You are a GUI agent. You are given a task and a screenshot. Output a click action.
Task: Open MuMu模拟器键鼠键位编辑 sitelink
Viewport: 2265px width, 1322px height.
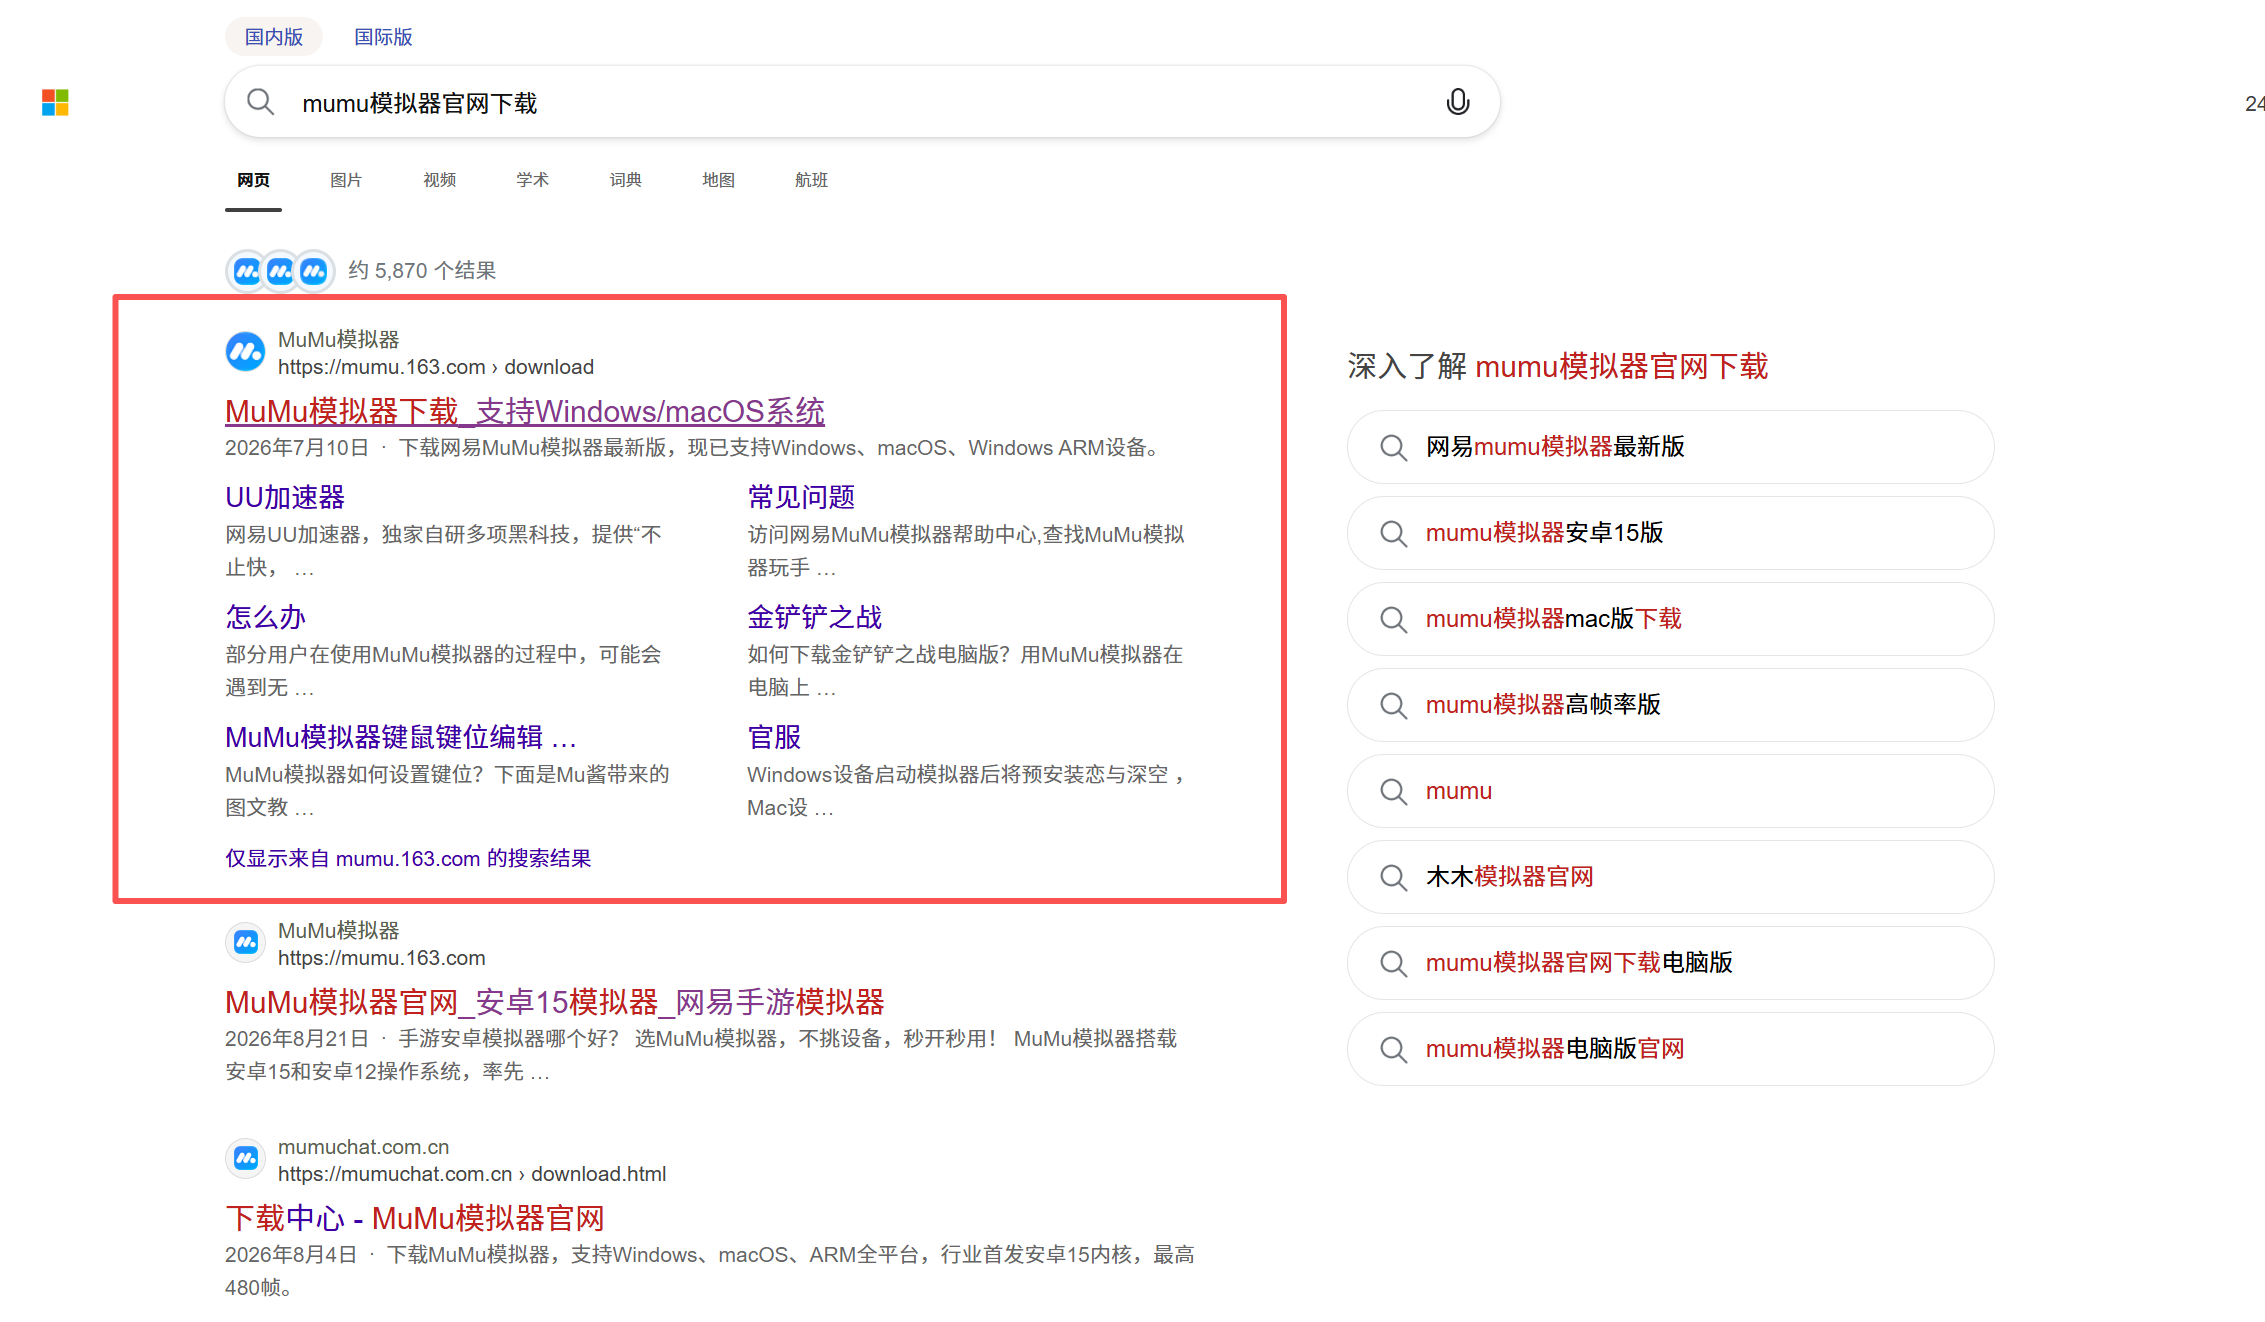(401, 737)
